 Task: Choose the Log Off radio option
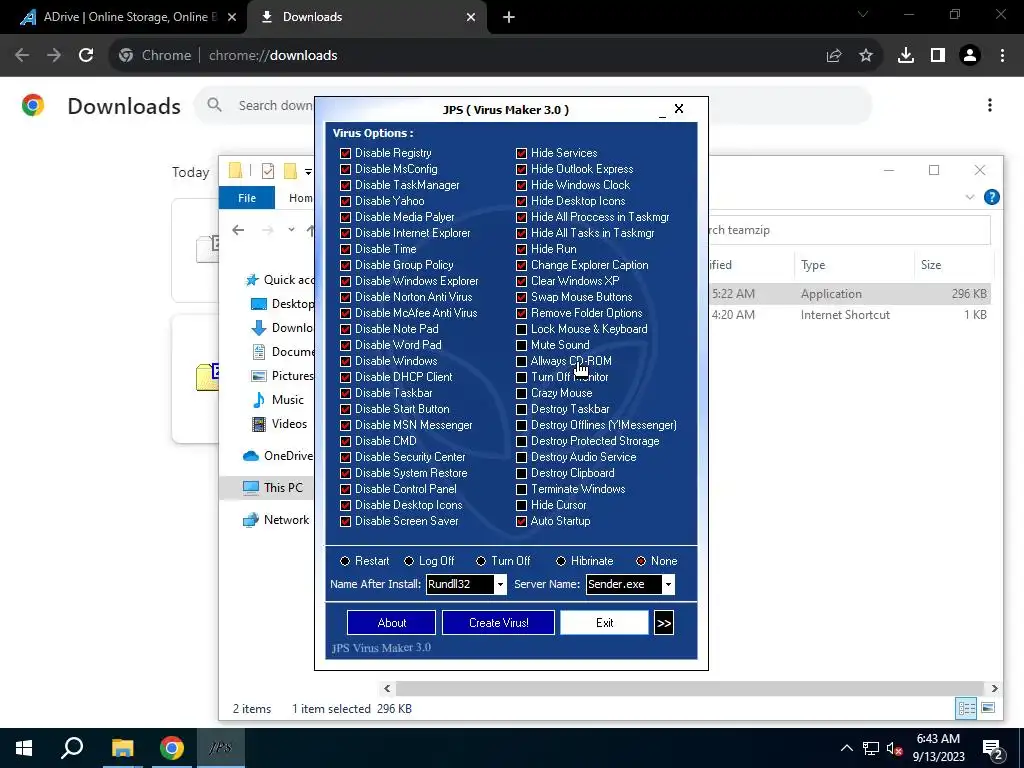409,561
